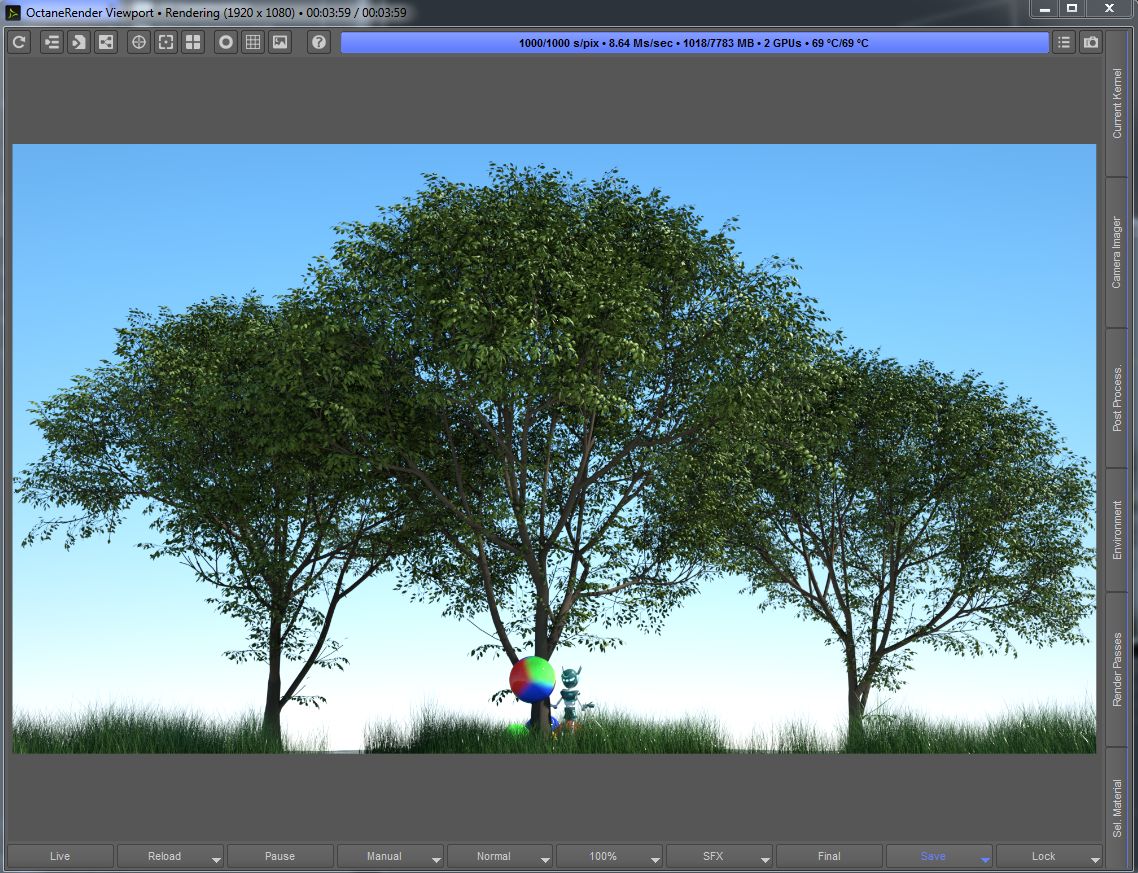Viewport: 1138px width, 873px height.
Task: Open the SFX dropdown
Action: (x=719, y=856)
